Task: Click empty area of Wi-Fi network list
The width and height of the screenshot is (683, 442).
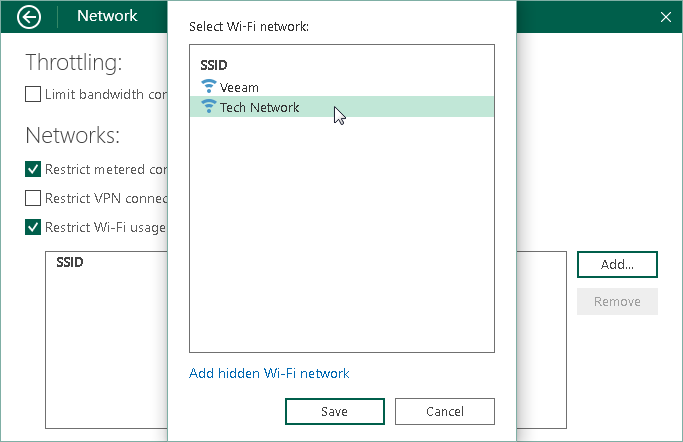Action: point(341,240)
